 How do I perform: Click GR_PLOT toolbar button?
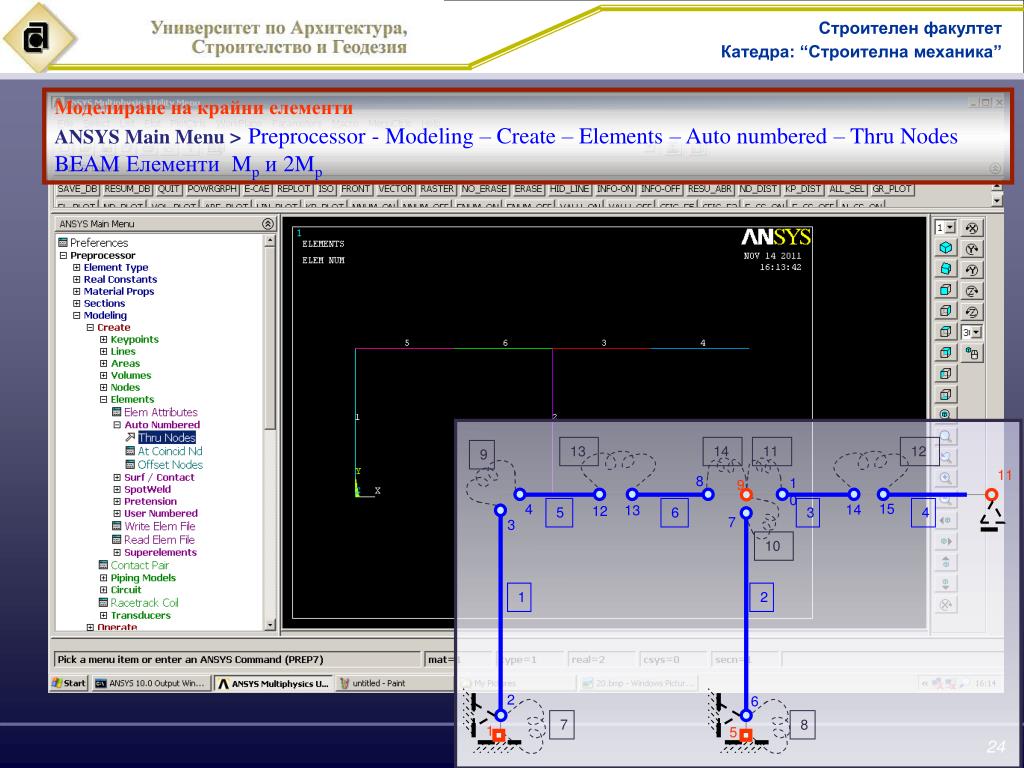click(x=891, y=189)
